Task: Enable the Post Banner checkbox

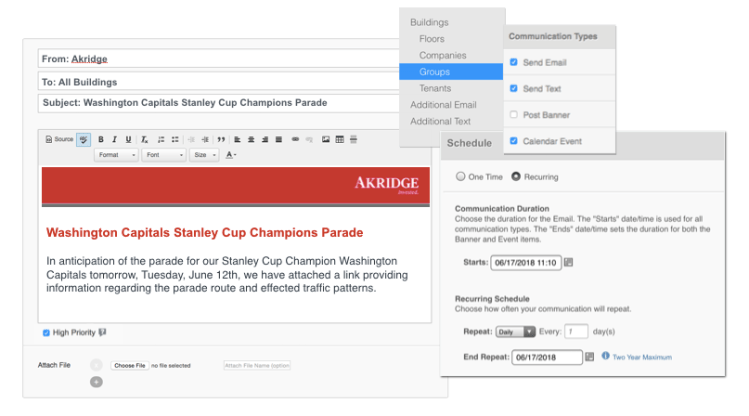Action: (513, 115)
